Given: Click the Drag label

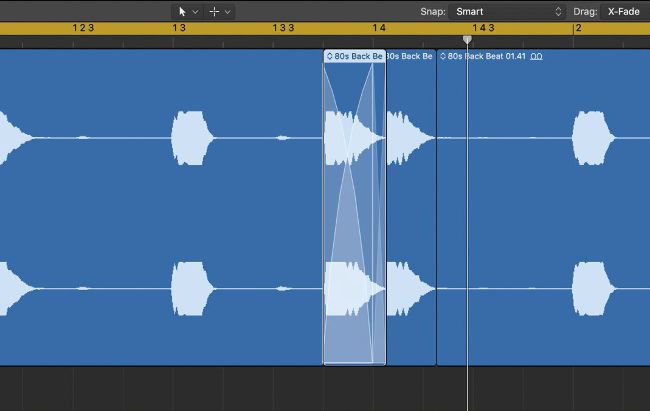Looking at the screenshot, I should click(585, 12).
